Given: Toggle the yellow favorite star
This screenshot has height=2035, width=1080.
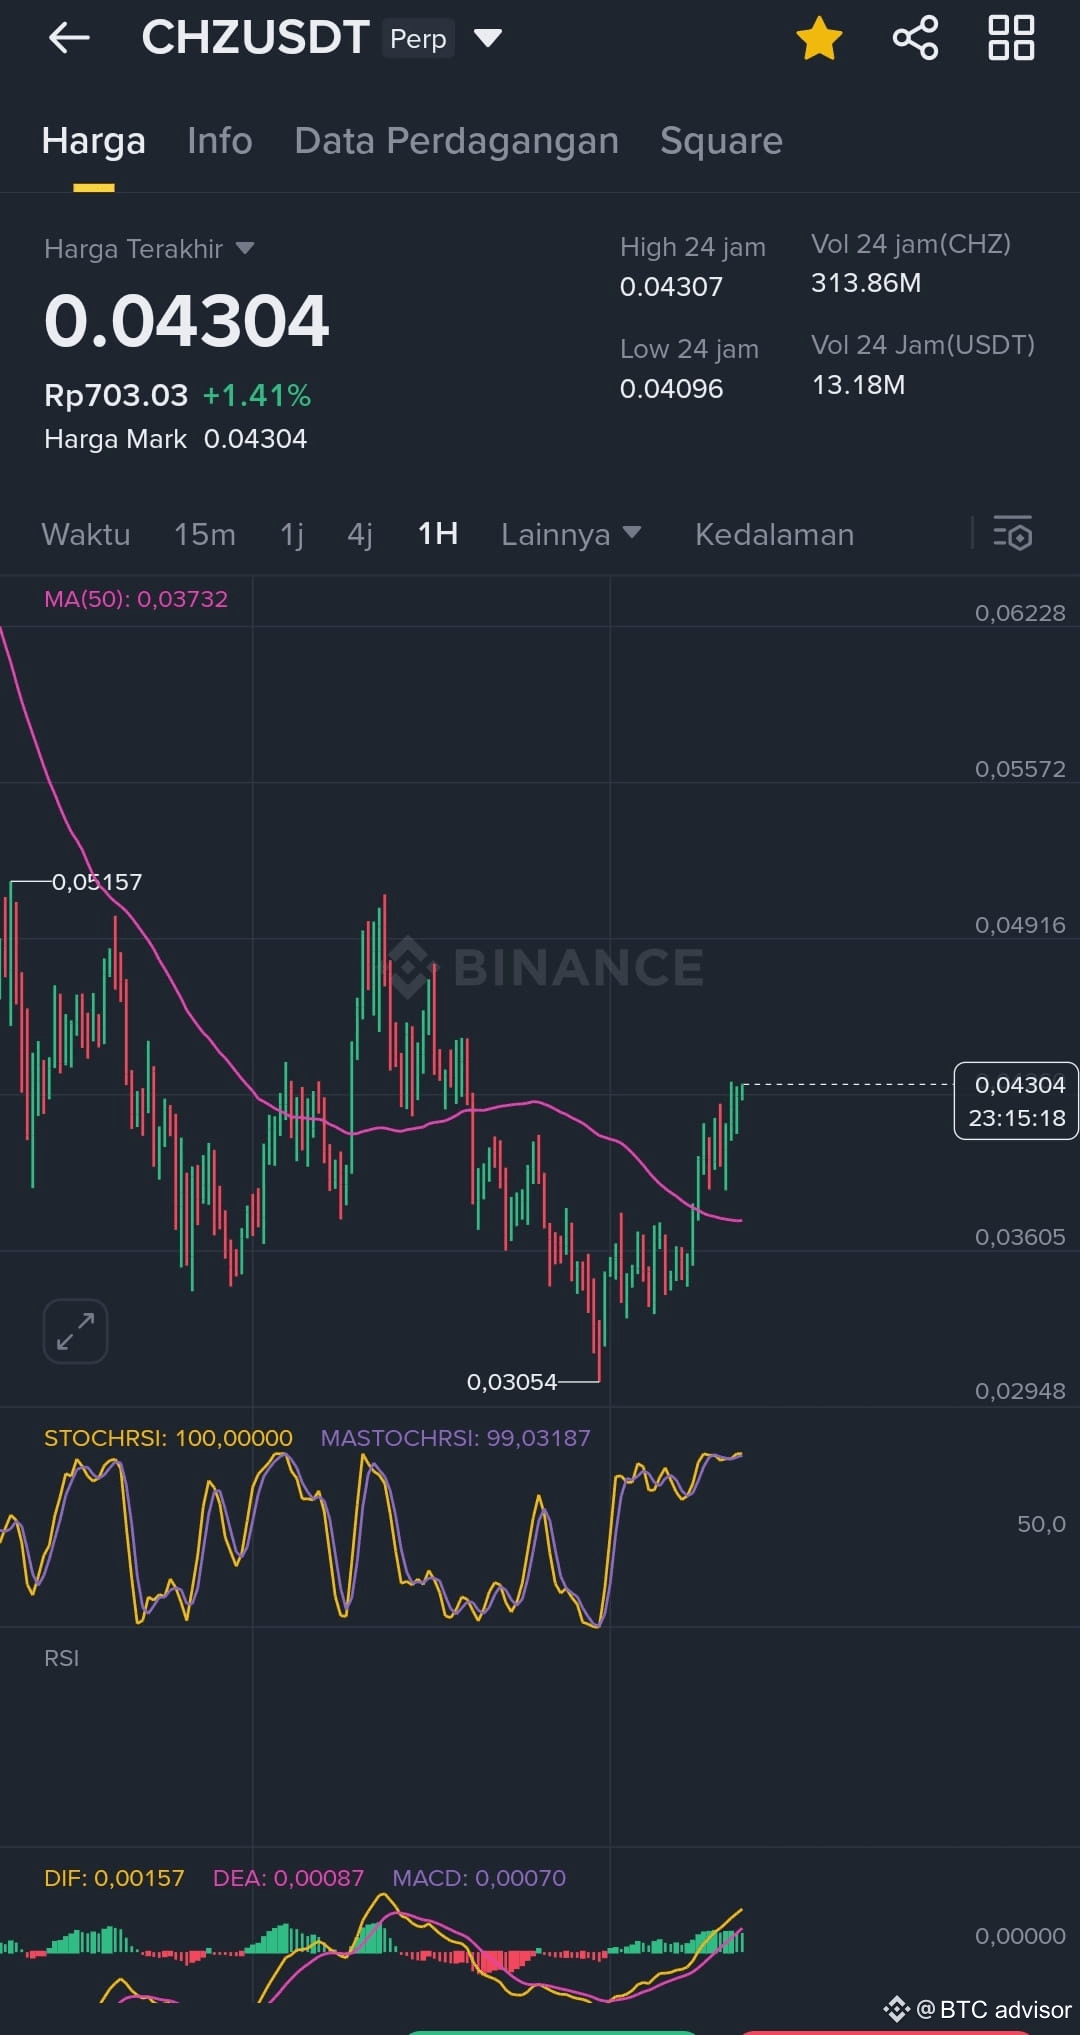Looking at the screenshot, I should coord(819,38).
